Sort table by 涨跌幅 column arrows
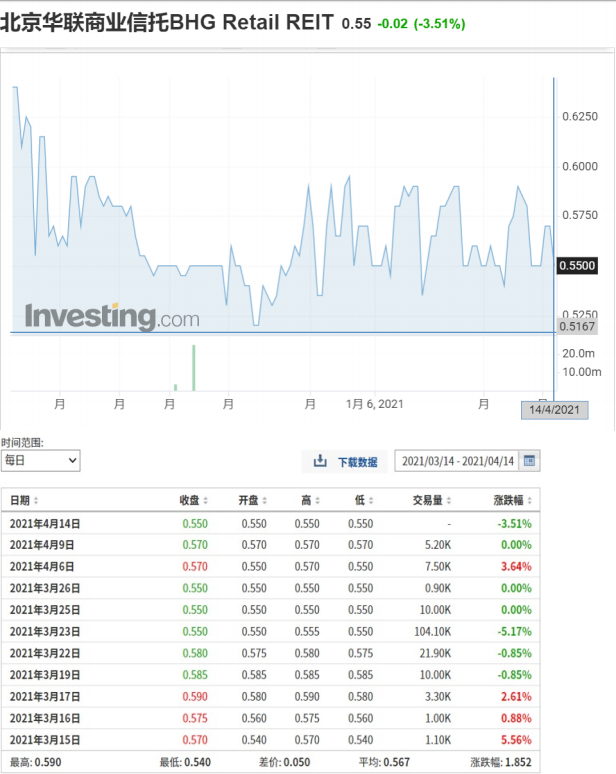Image resolution: width=616 pixels, height=774 pixels. pyautogui.click(x=529, y=501)
